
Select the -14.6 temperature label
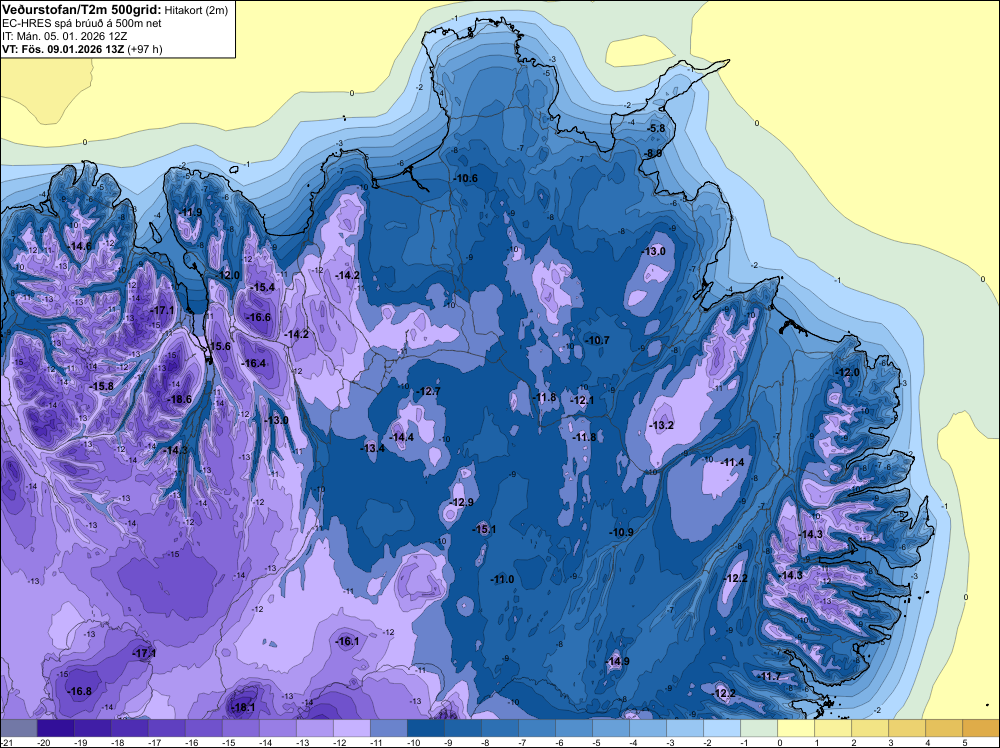pos(80,246)
